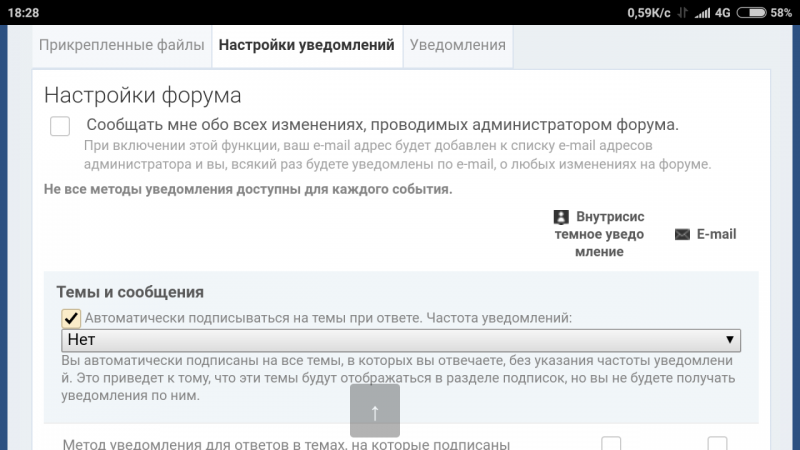Click the Темы и сообщения section title
Viewport: 800px width, 450px height.
(130, 292)
